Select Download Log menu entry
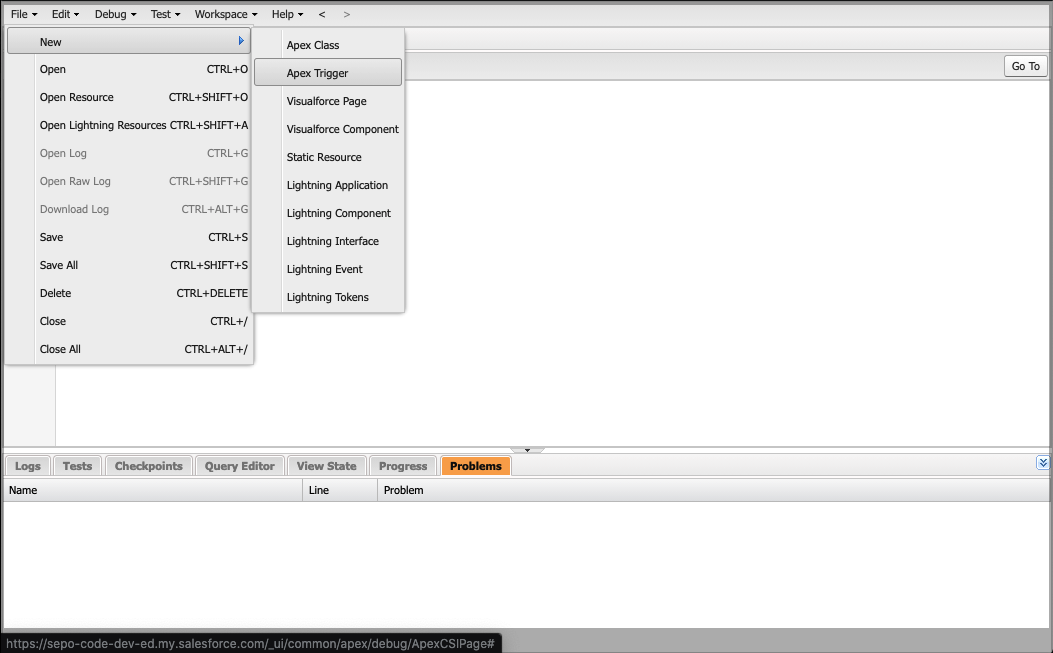Image resolution: width=1053 pixels, height=653 pixels. click(x=129, y=209)
